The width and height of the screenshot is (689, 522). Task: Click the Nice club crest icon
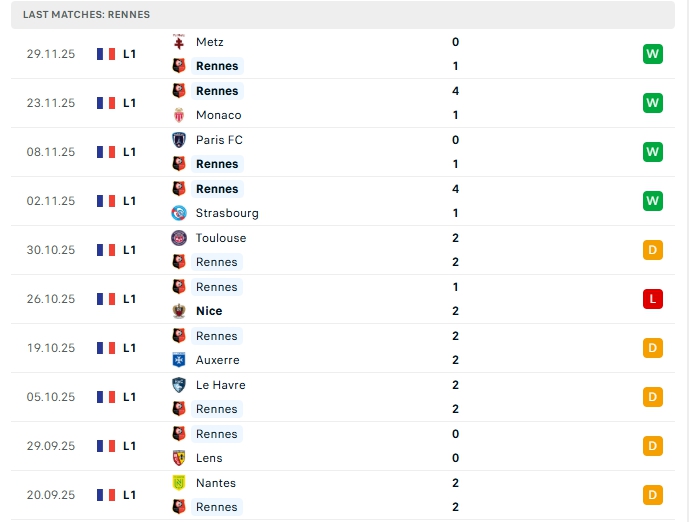pos(179,311)
